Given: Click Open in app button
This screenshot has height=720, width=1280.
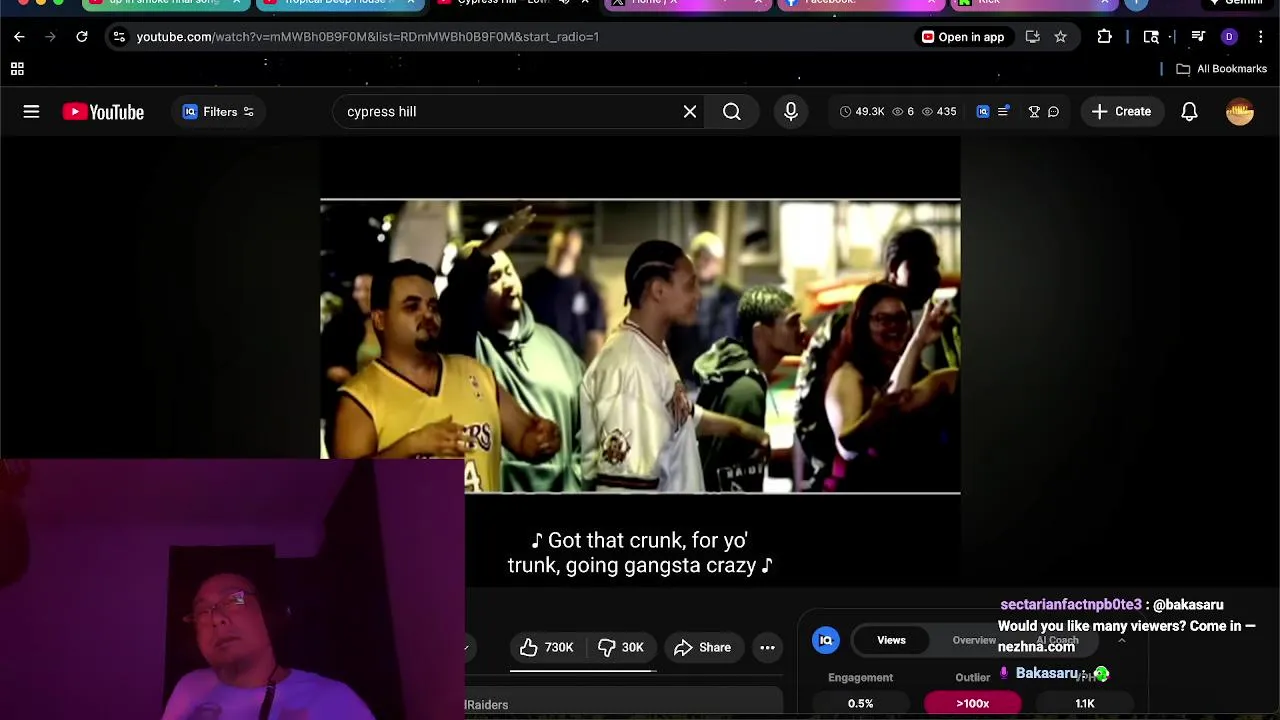Looking at the screenshot, I should point(963,37).
